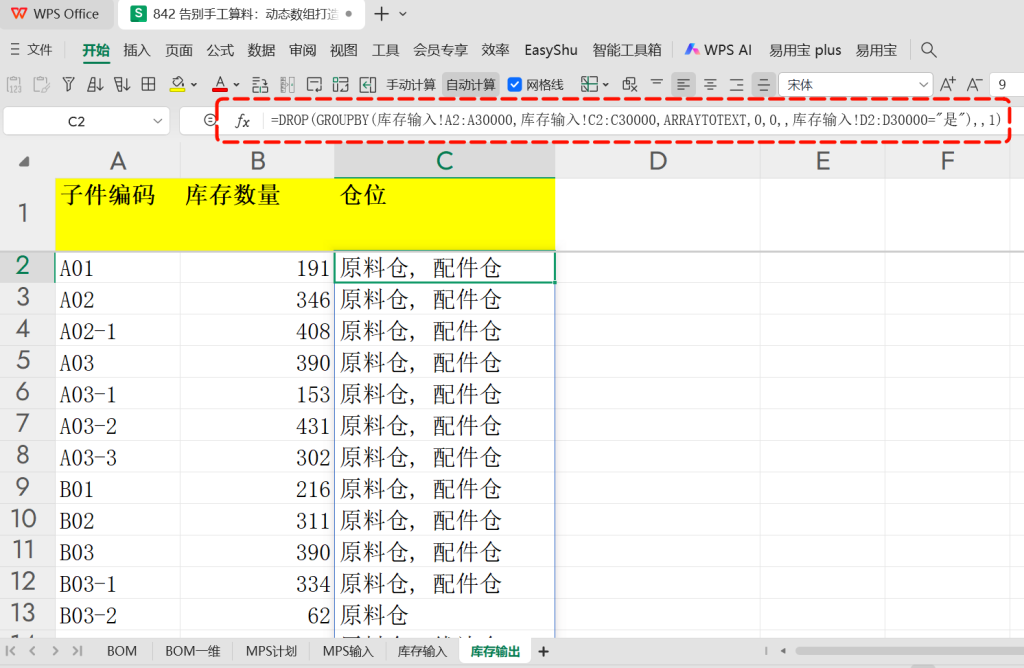Open the 宋体 font name dropdown

tap(923, 85)
